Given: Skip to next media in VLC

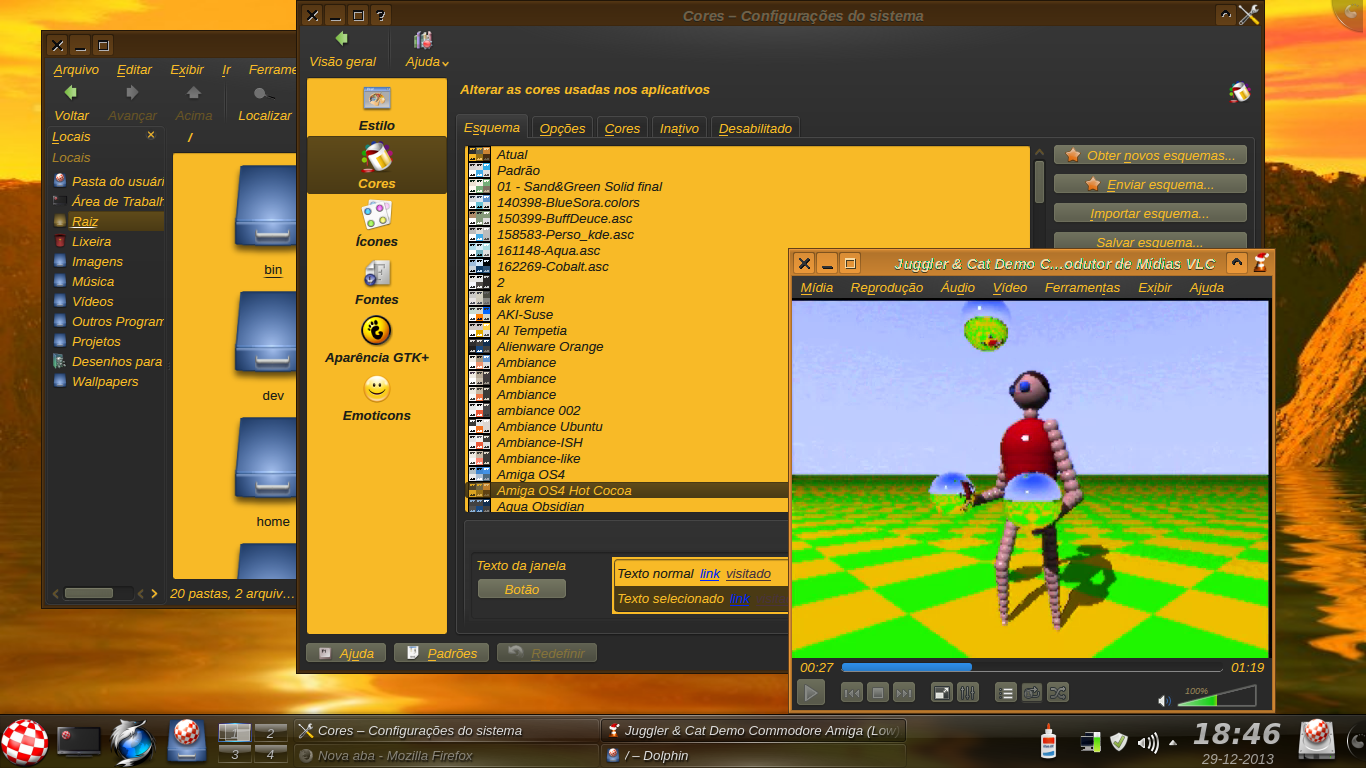Looking at the screenshot, I should (x=904, y=692).
